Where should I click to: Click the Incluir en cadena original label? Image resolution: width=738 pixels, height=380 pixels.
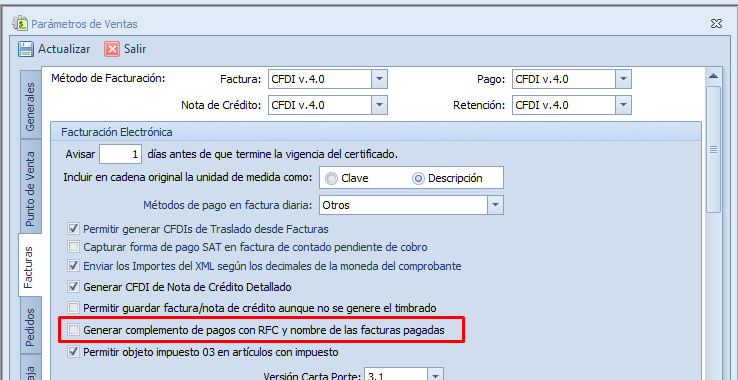(x=188, y=178)
